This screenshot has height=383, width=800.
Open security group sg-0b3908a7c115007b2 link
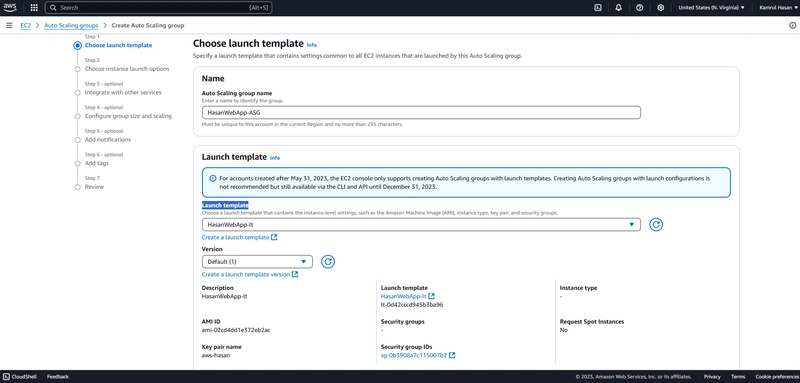(x=414, y=355)
